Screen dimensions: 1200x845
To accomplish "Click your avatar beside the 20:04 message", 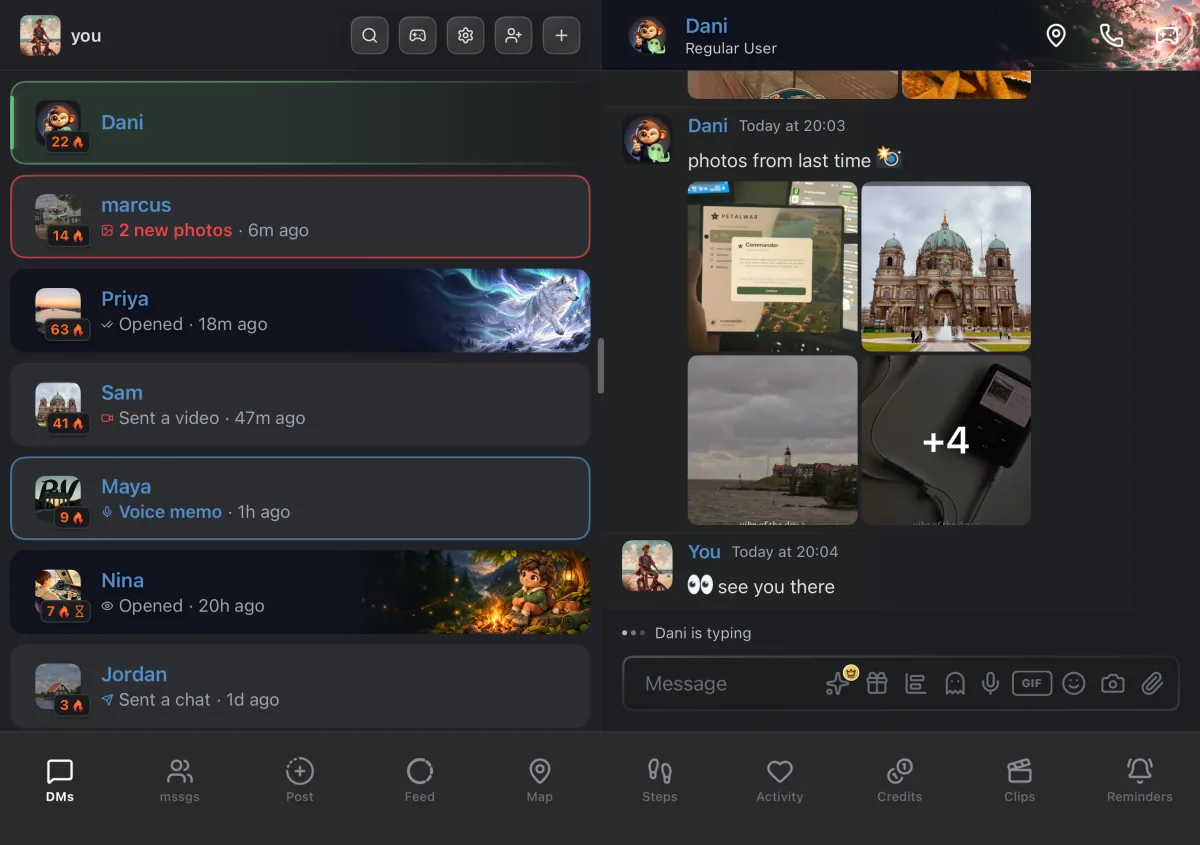I will 647,565.
